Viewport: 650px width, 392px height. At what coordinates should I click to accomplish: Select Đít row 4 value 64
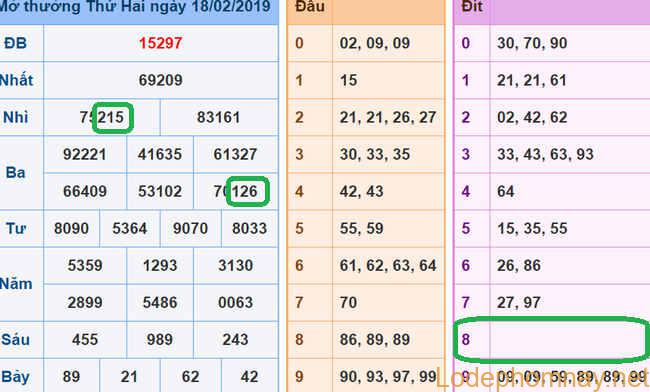click(506, 191)
